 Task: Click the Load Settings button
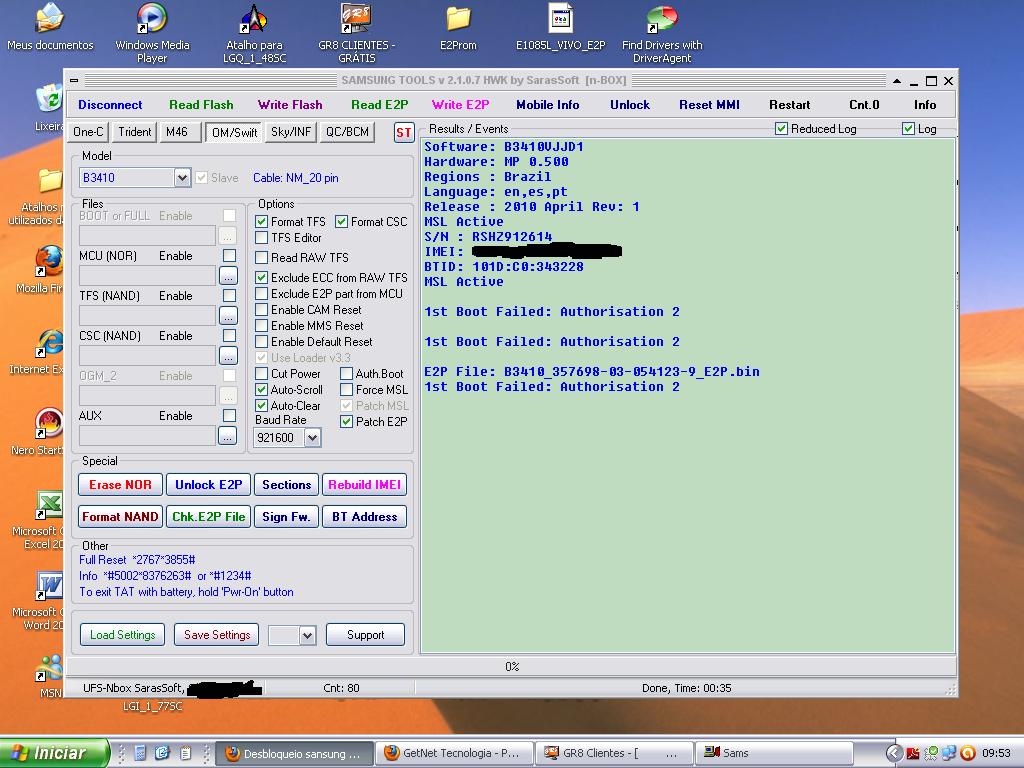[123, 635]
